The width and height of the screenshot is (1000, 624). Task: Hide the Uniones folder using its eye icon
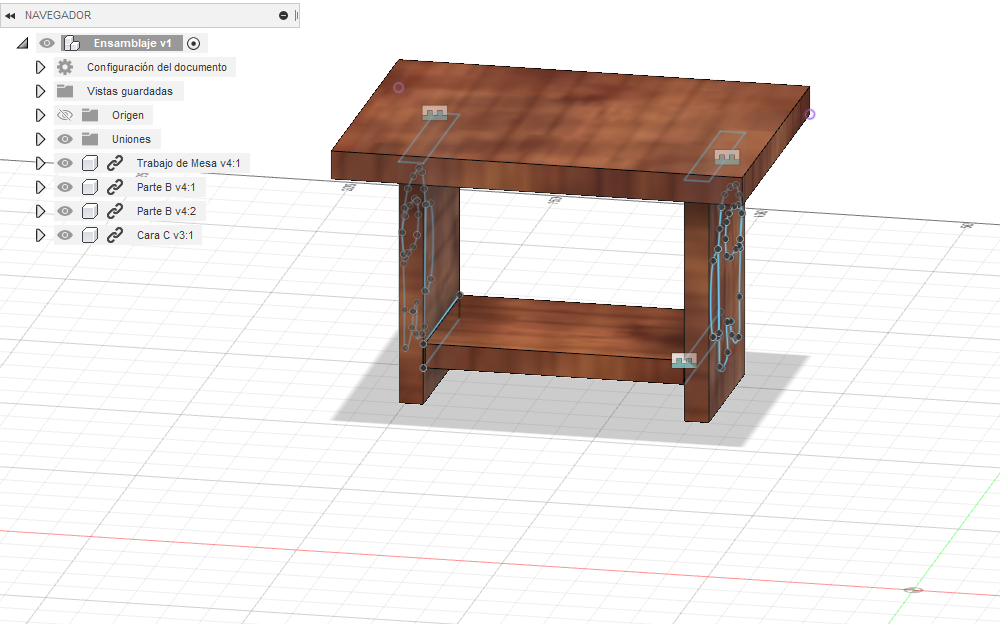click(x=65, y=139)
